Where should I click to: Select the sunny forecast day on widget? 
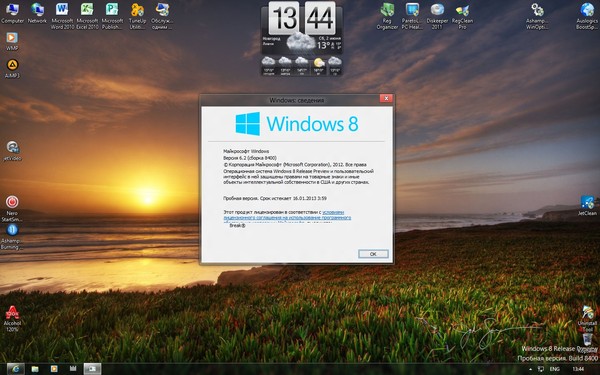pyautogui.click(x=318, y=65)
